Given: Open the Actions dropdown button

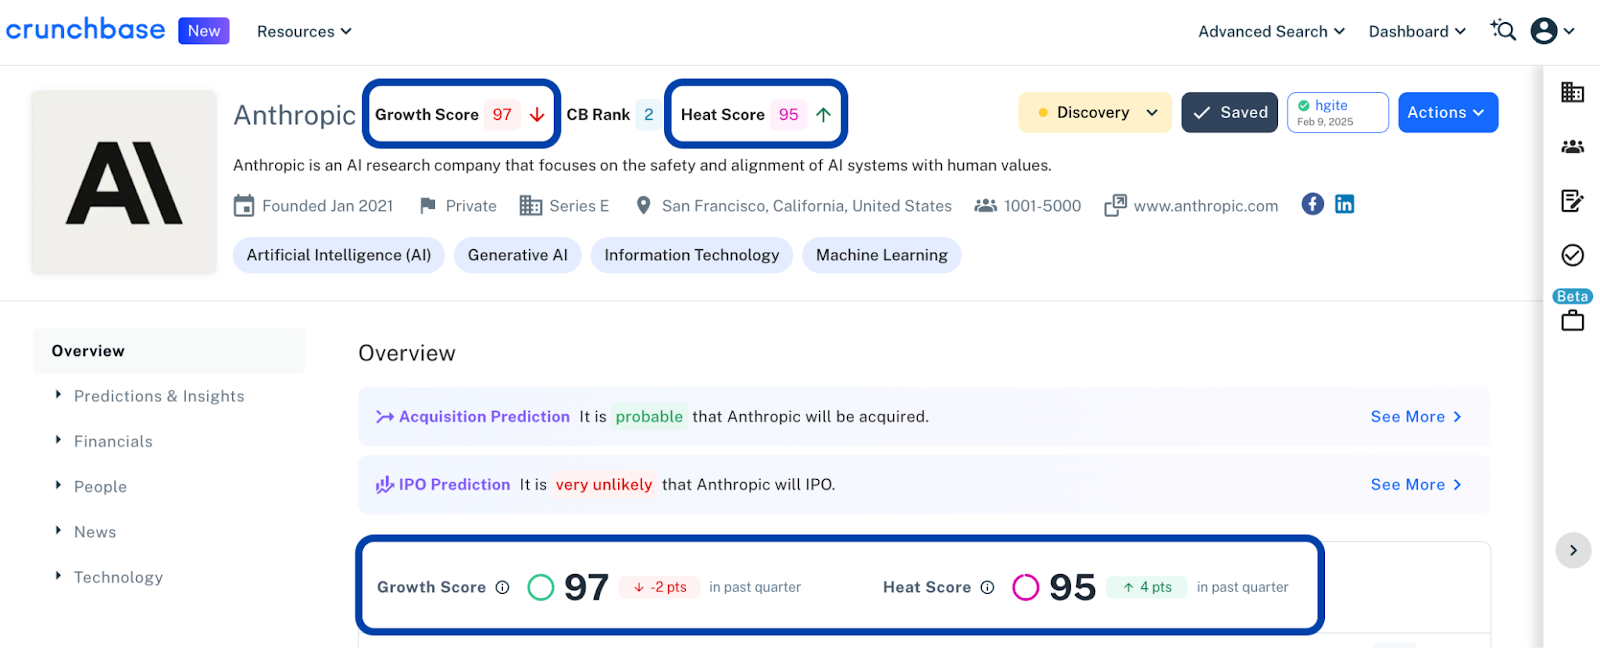Looking at the screenshot, I should 1448,113.
